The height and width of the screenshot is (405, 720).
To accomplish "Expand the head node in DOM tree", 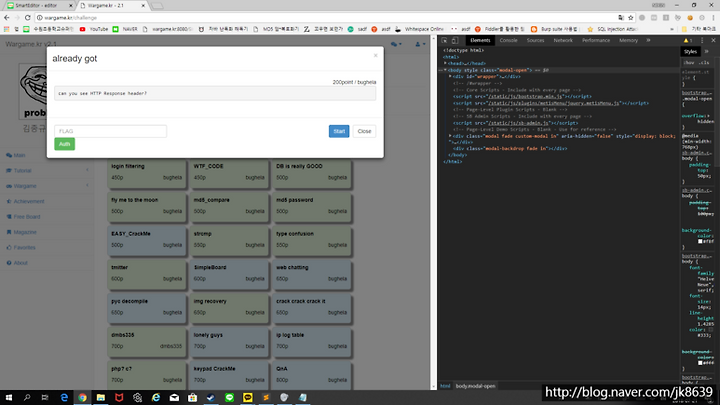I will [x=445, y=63].
